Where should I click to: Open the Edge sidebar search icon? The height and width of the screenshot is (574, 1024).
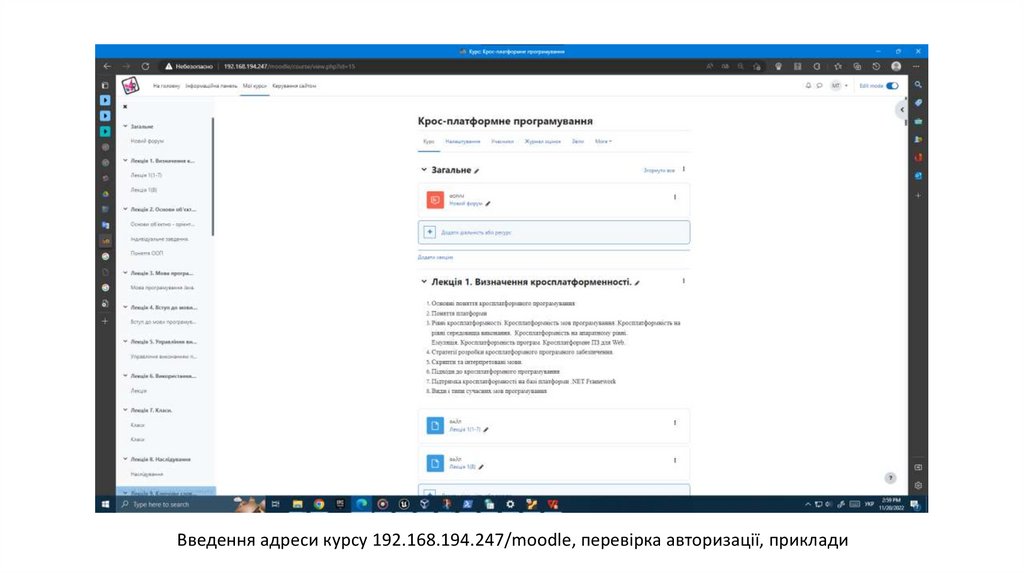[918, 85]
